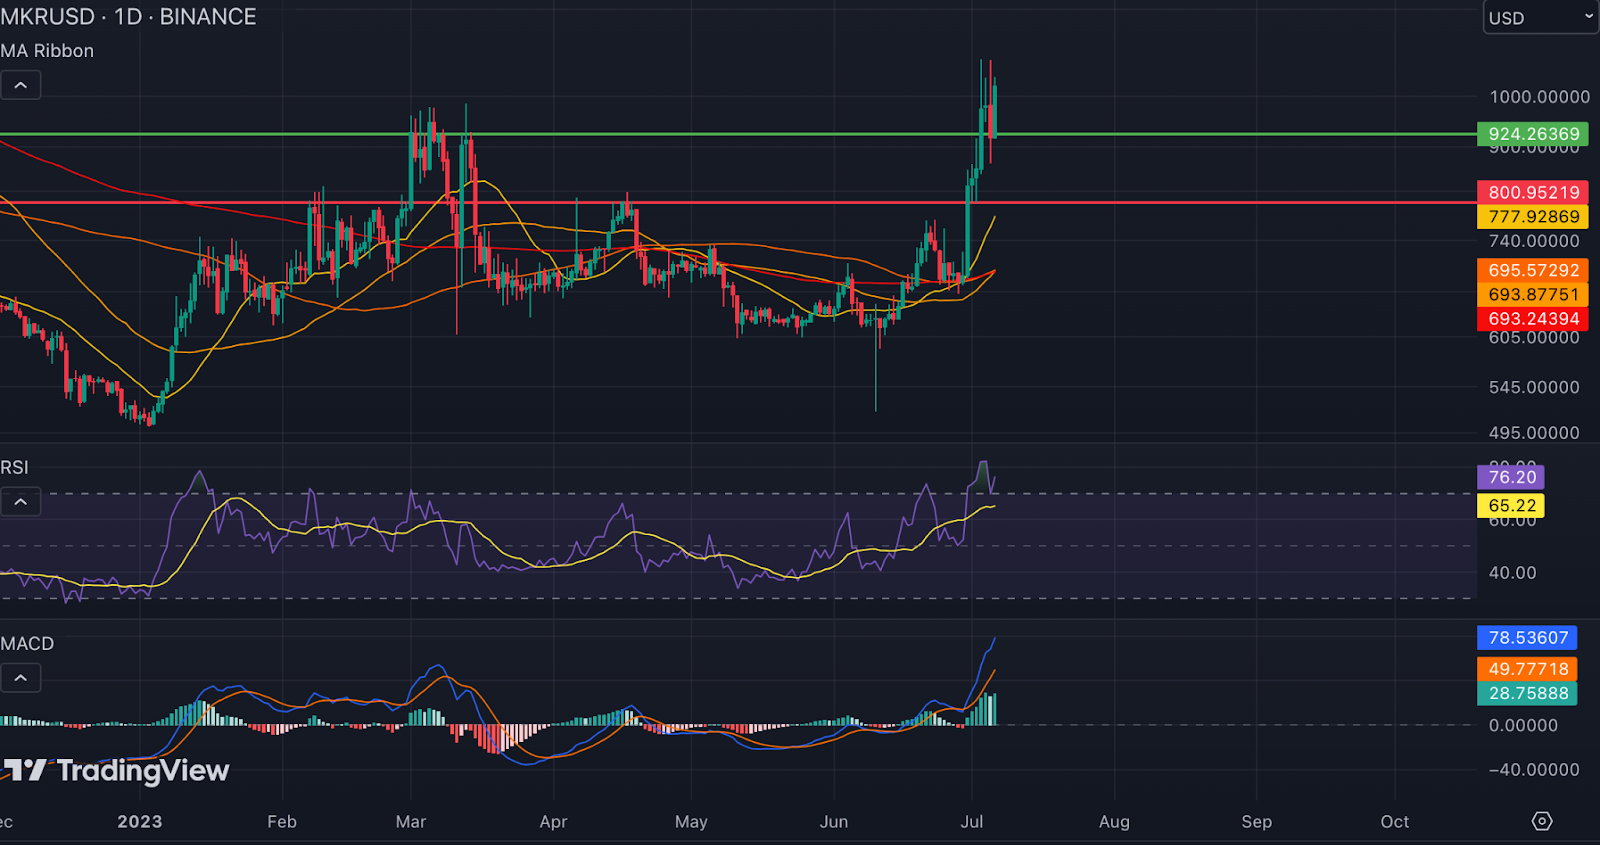This screenshot has width=1600, height=845.
Task: Click the blue 78.53607 MACD value label
Action: click(1527, 637)
